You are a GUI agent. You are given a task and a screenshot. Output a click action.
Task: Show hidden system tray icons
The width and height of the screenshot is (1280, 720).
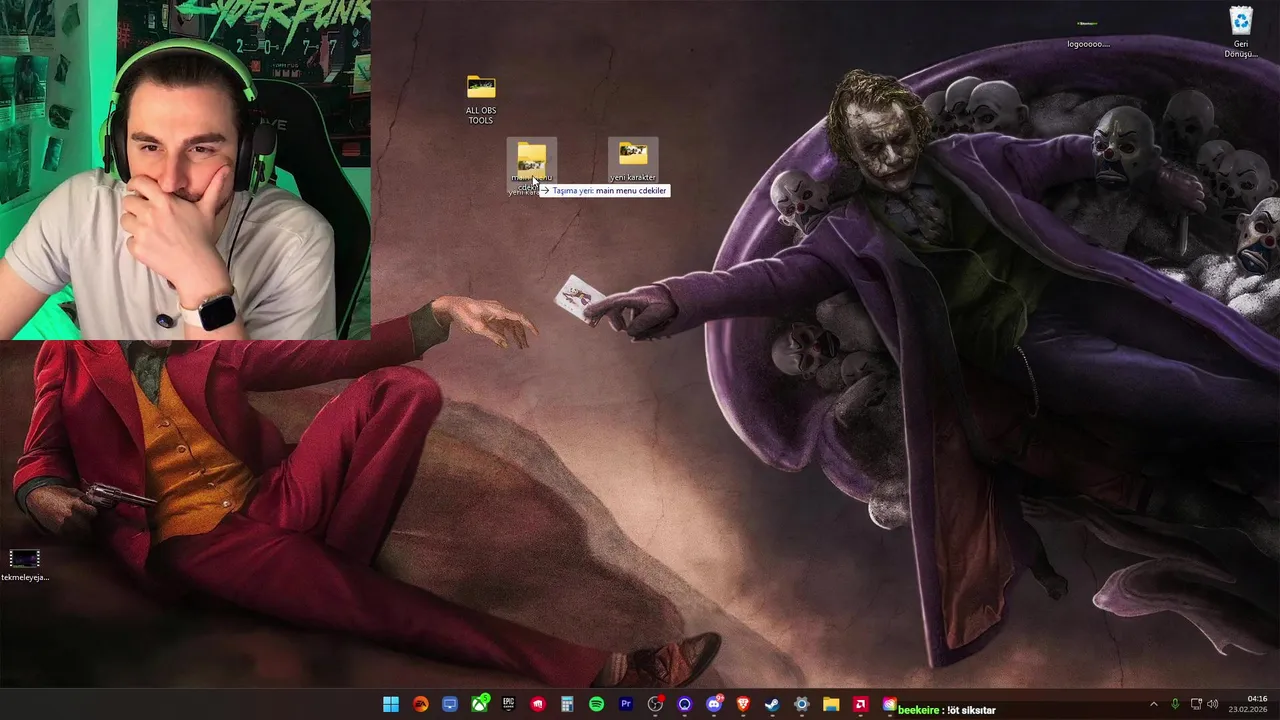click(1153, 704)
